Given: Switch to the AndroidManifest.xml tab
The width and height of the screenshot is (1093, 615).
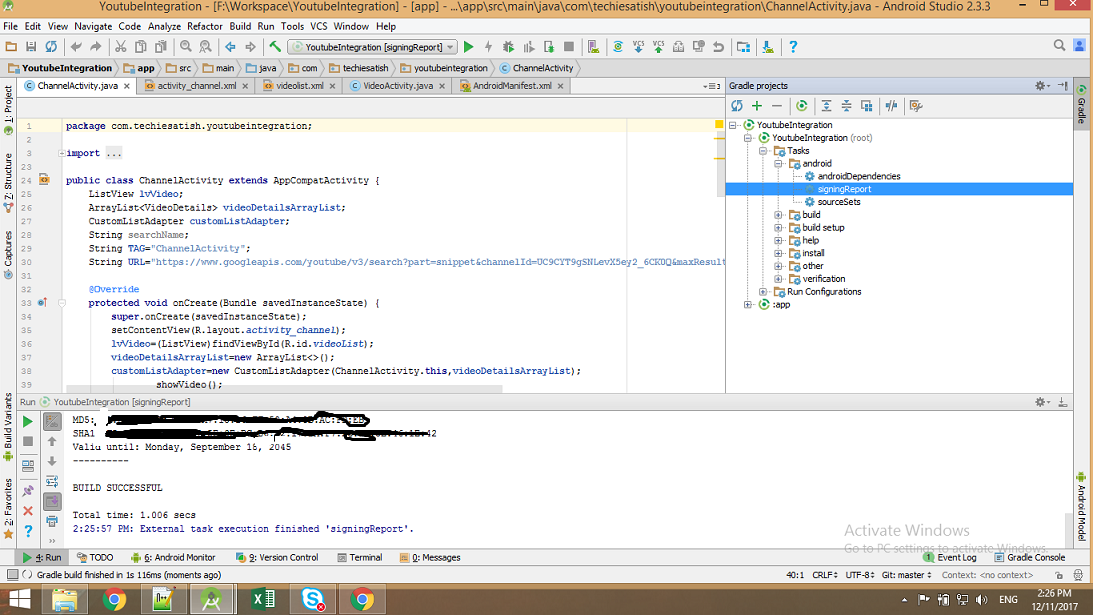Looking at the screenshot, I should coord(512,86).
